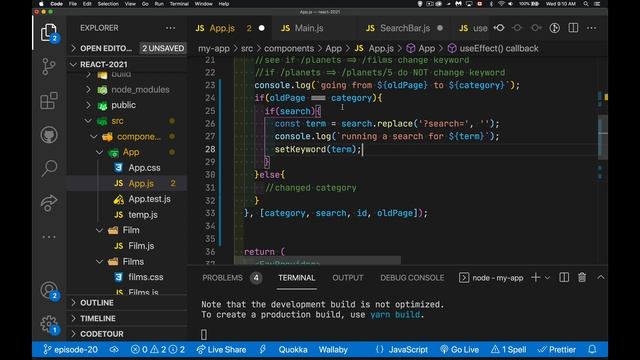Screen dimensions: 640x360
Task: Add a new terminal
Action: point(536,278)
